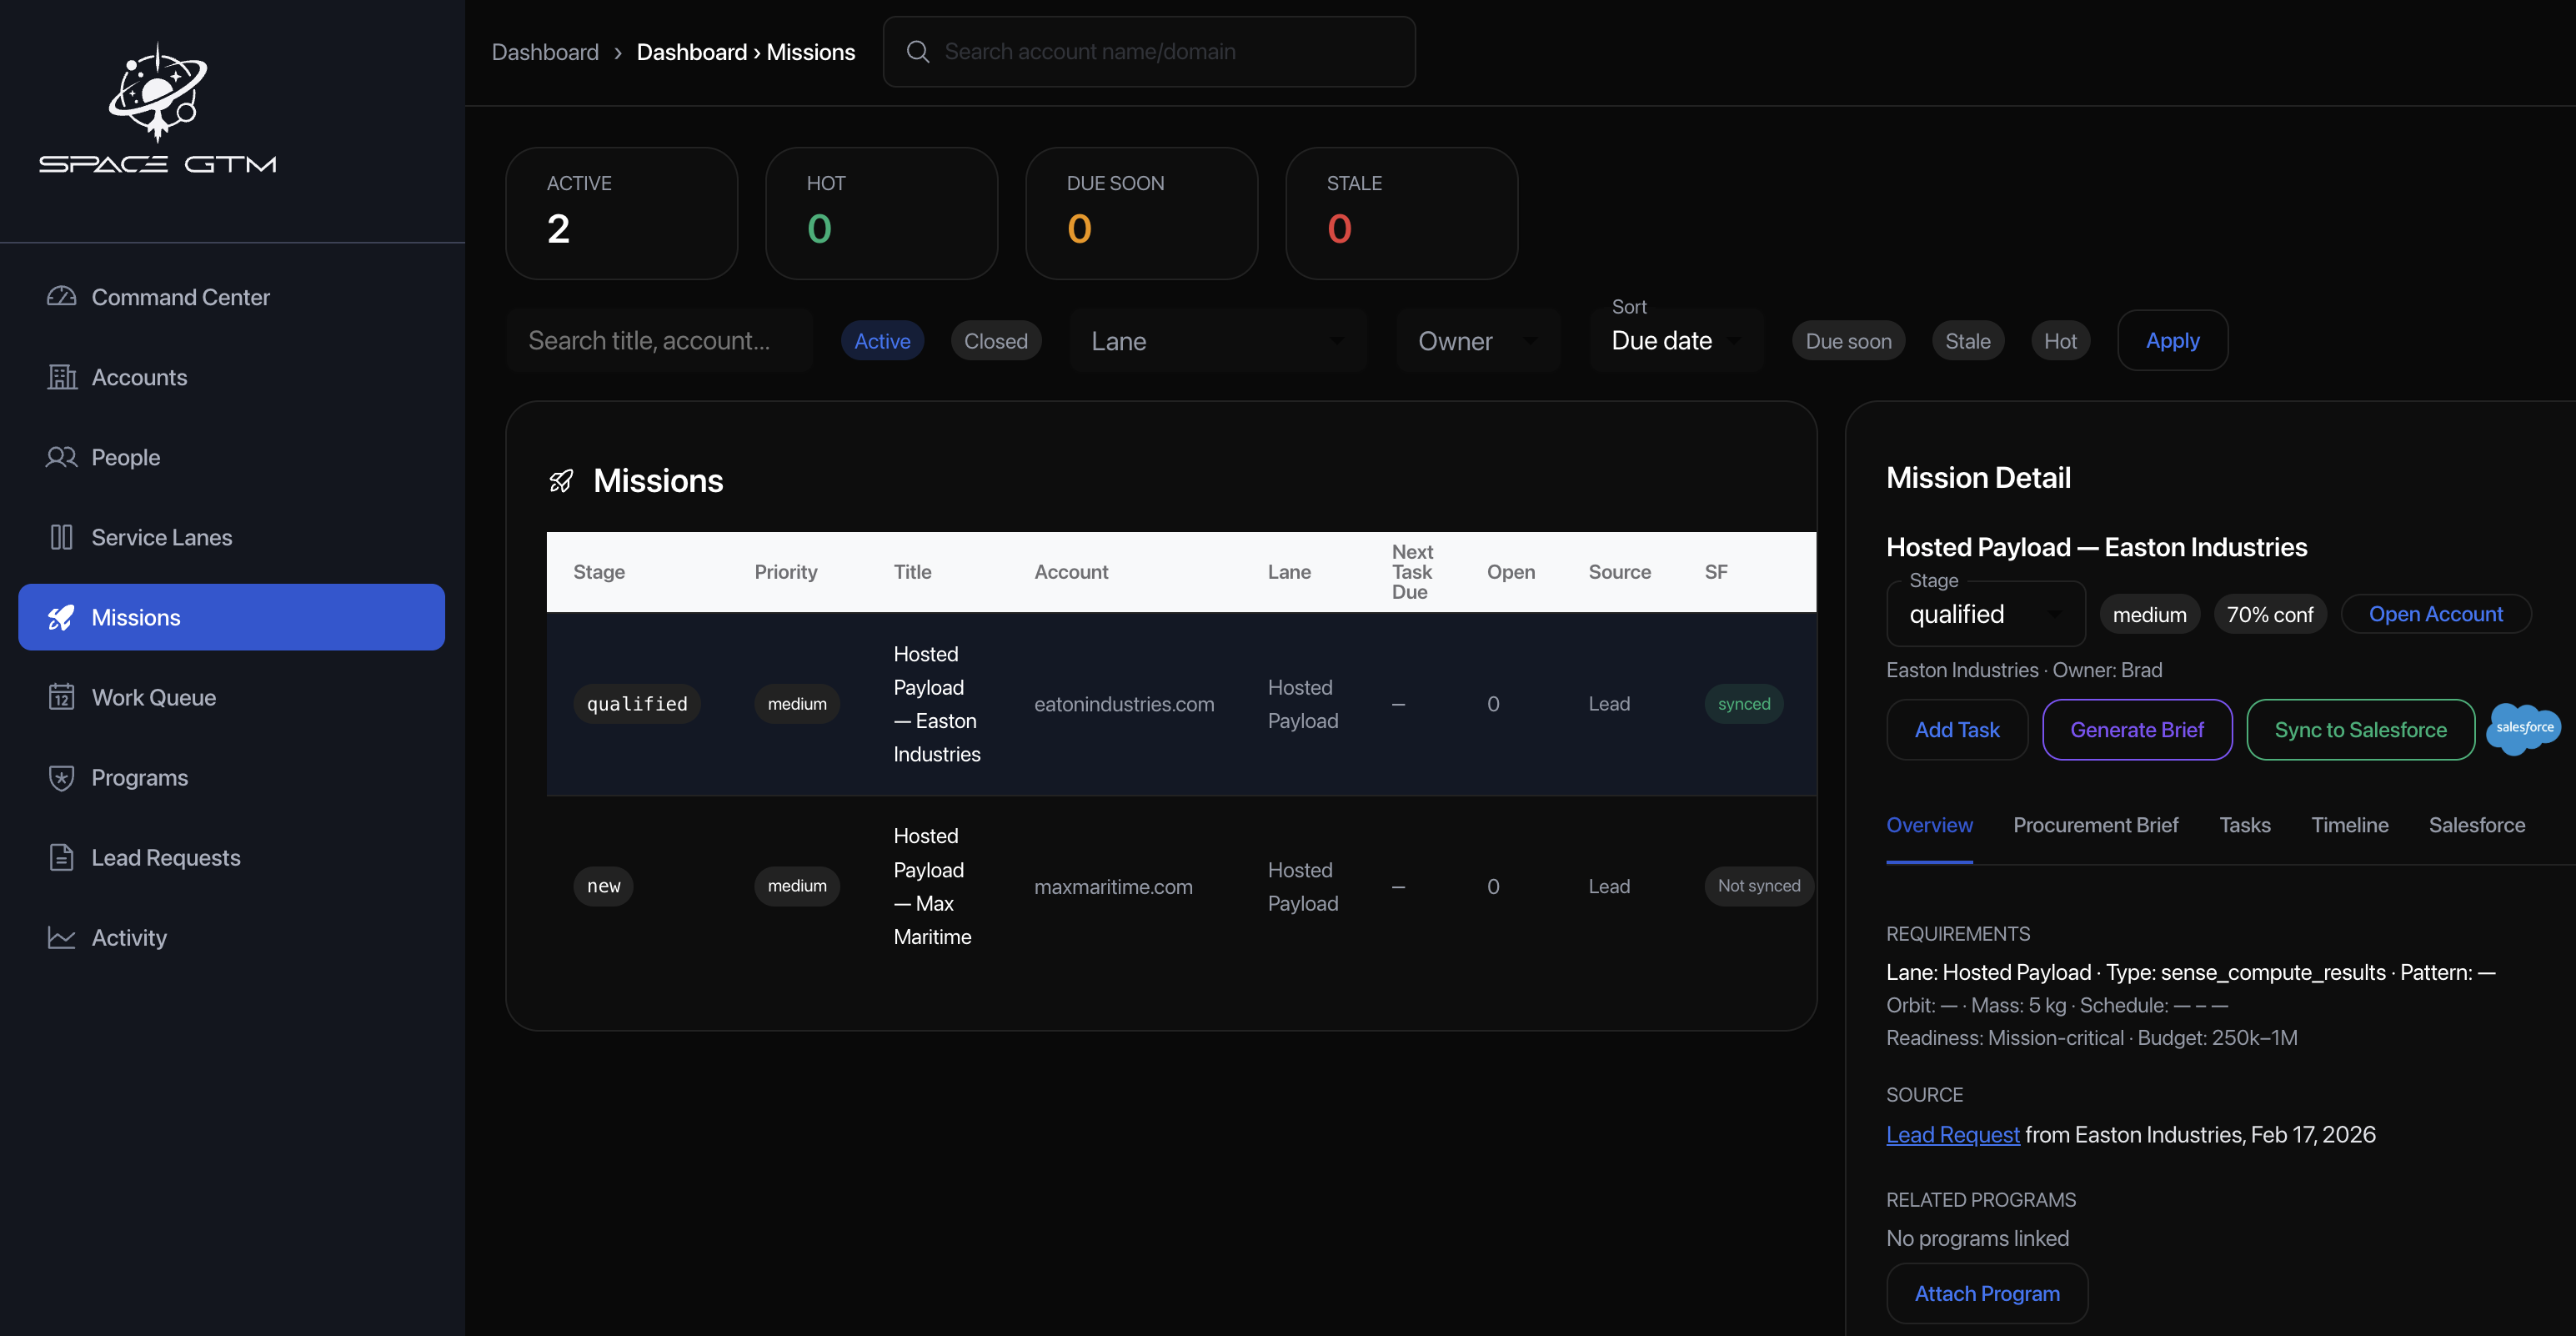Toggle the Due soon filter chip
2576x1336 pixels.
[1847, 340]
